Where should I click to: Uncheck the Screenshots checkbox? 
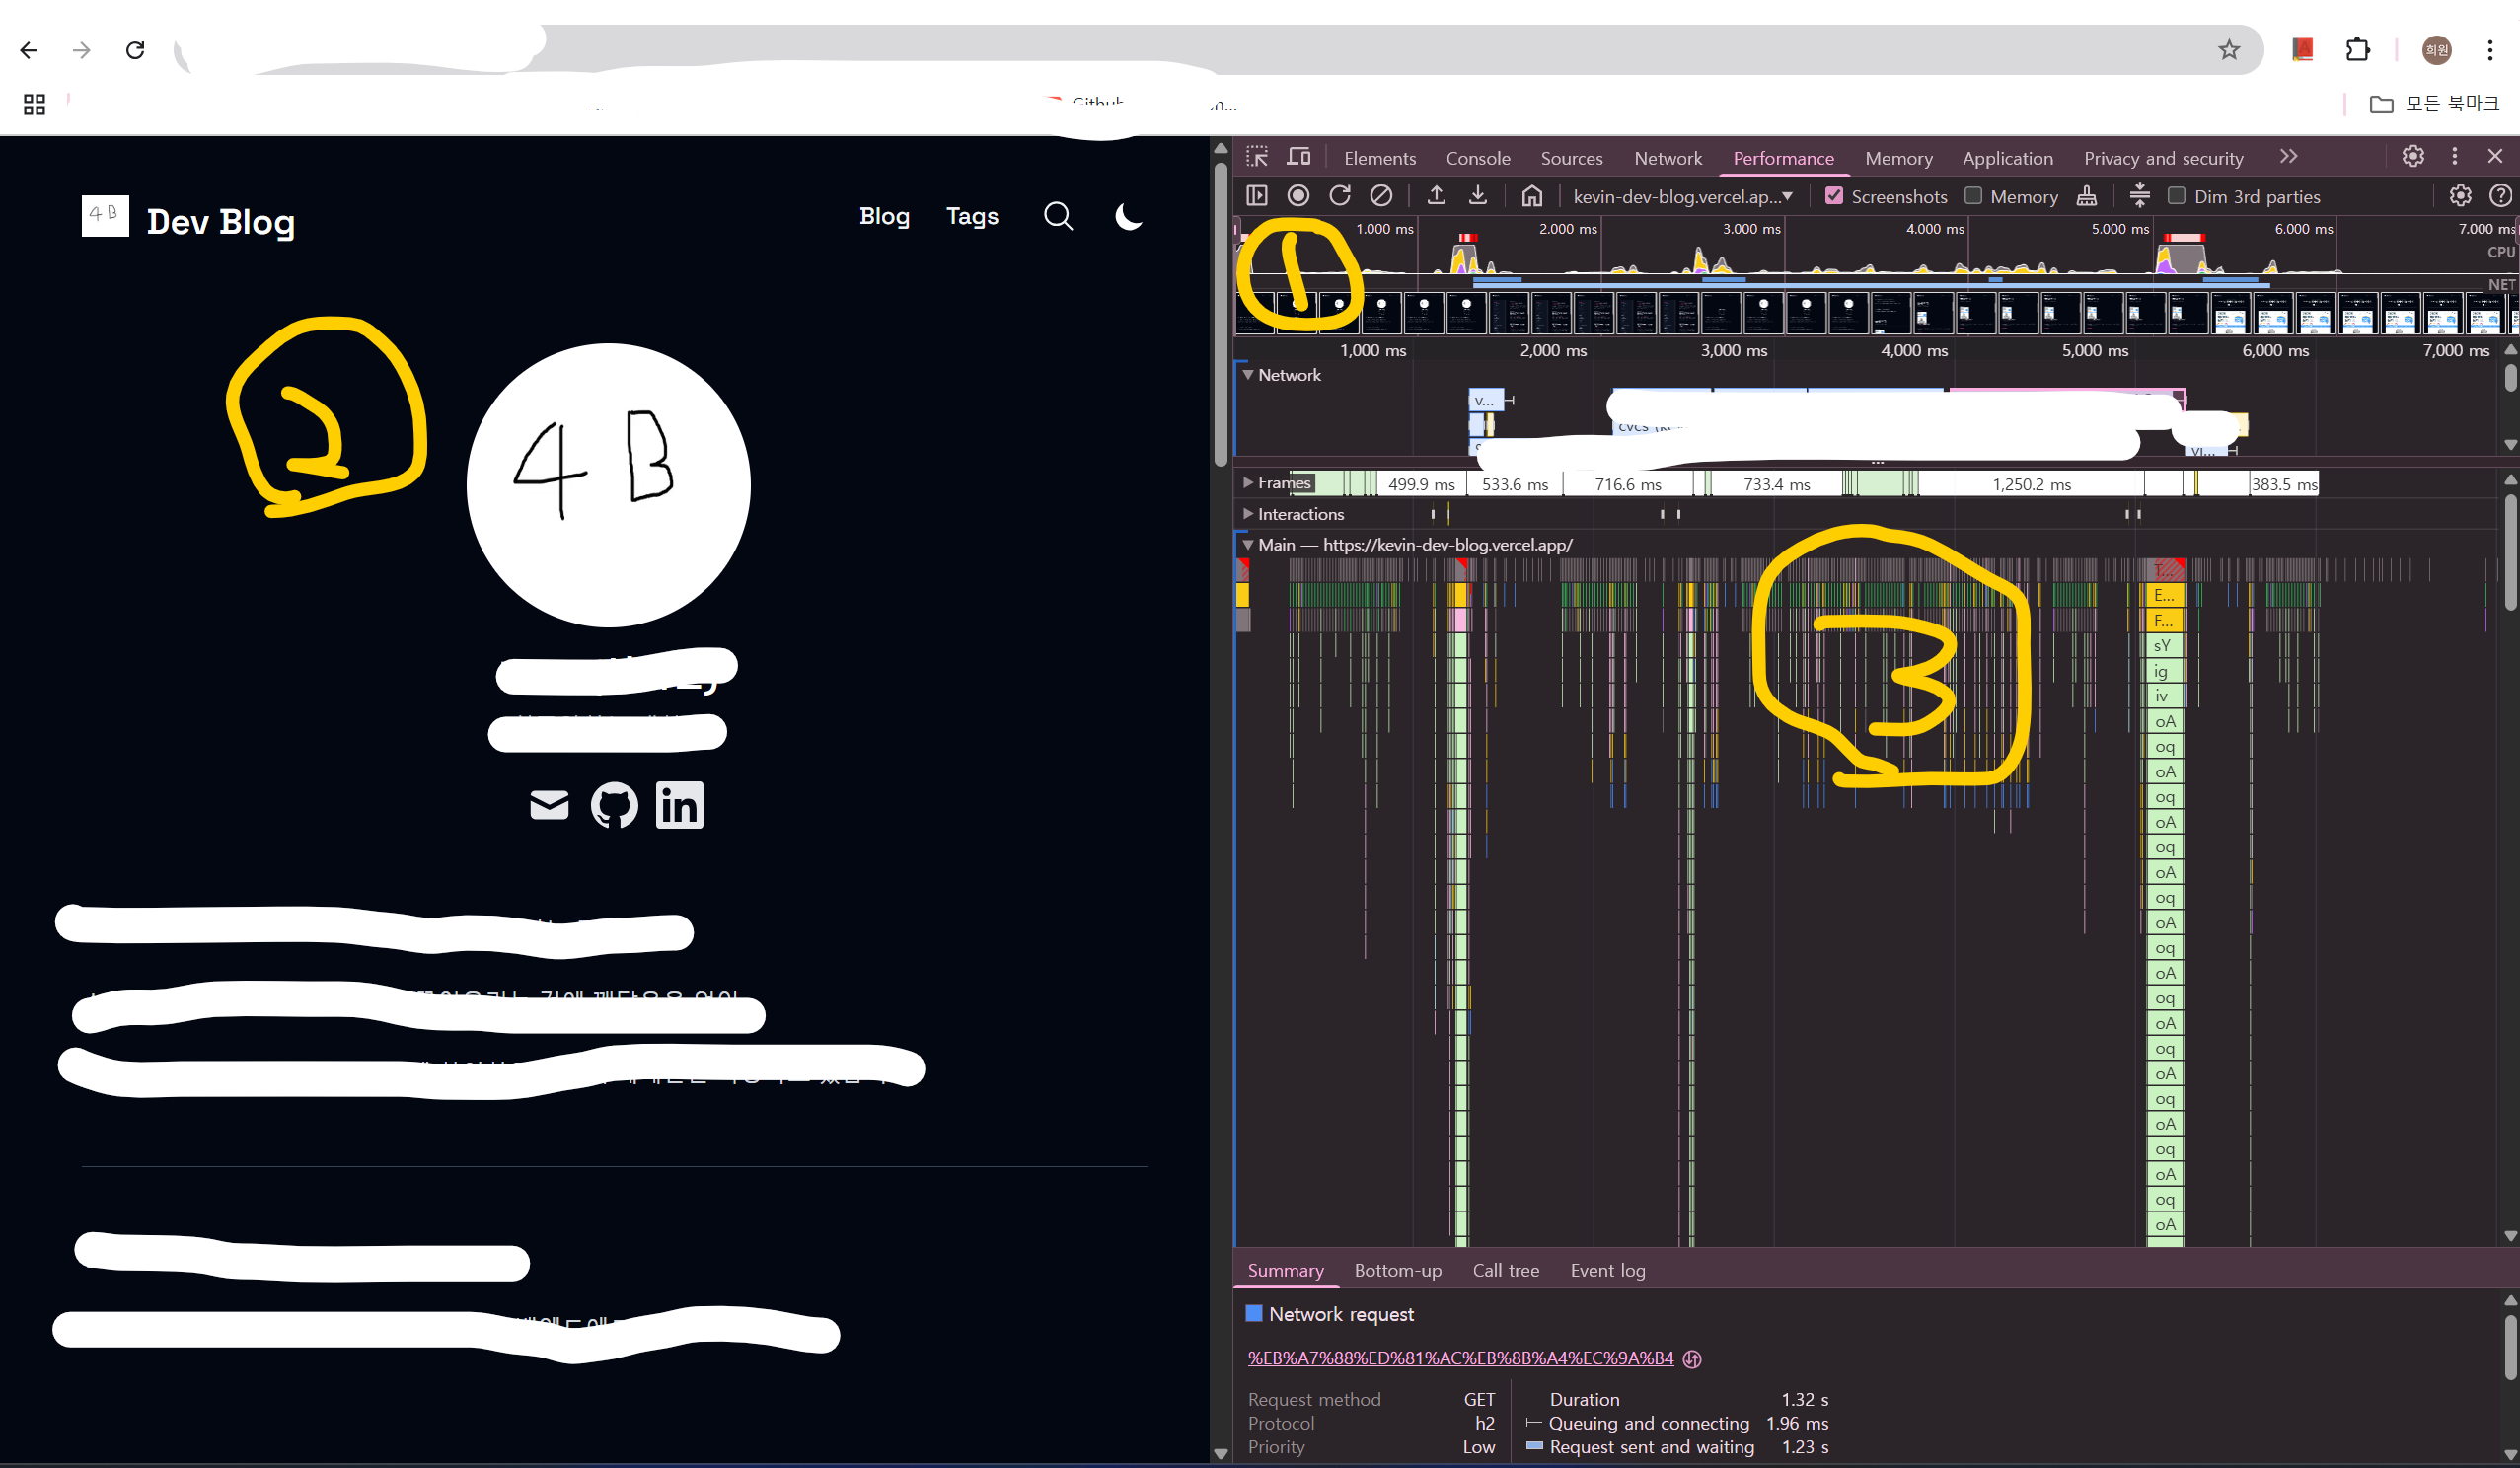[x=1834, y=196]
